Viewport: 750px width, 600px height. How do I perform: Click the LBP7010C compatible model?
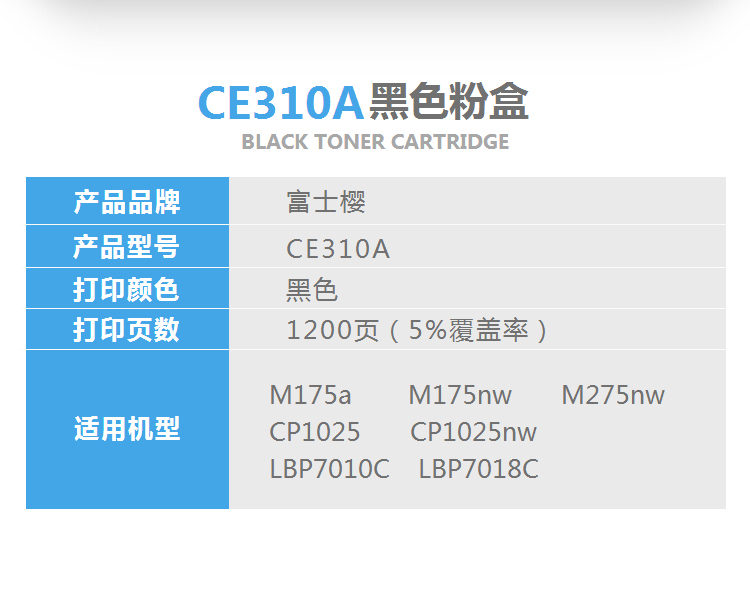pyautogui.click(x=330, y=469)
